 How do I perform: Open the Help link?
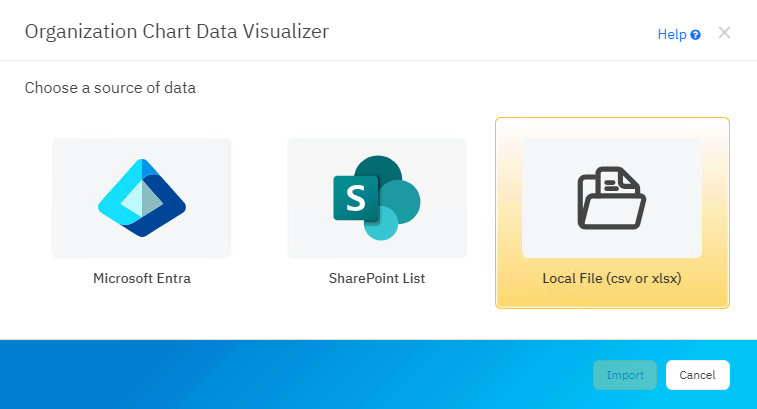point(671,34)
